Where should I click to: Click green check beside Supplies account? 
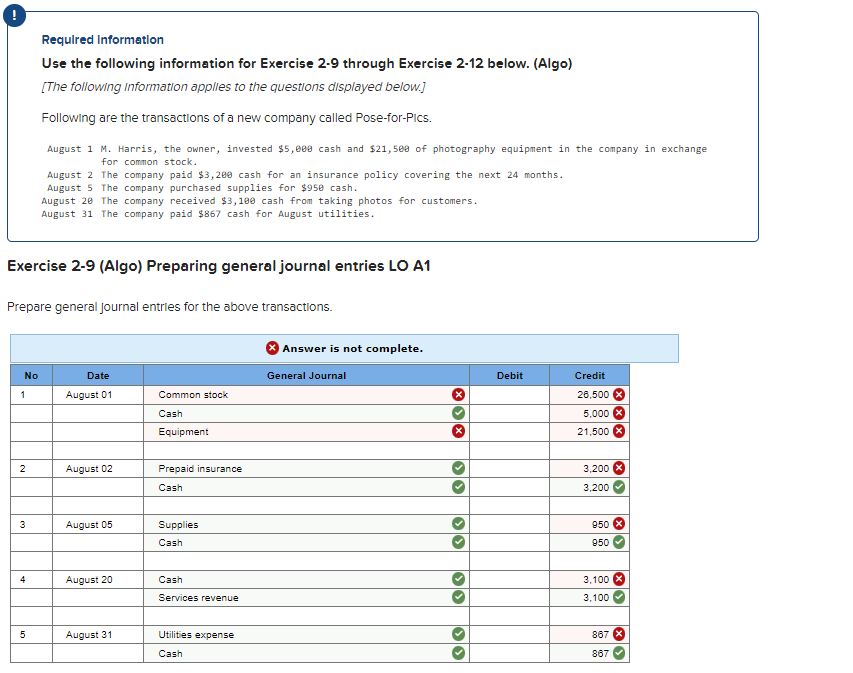click(459, 523)
